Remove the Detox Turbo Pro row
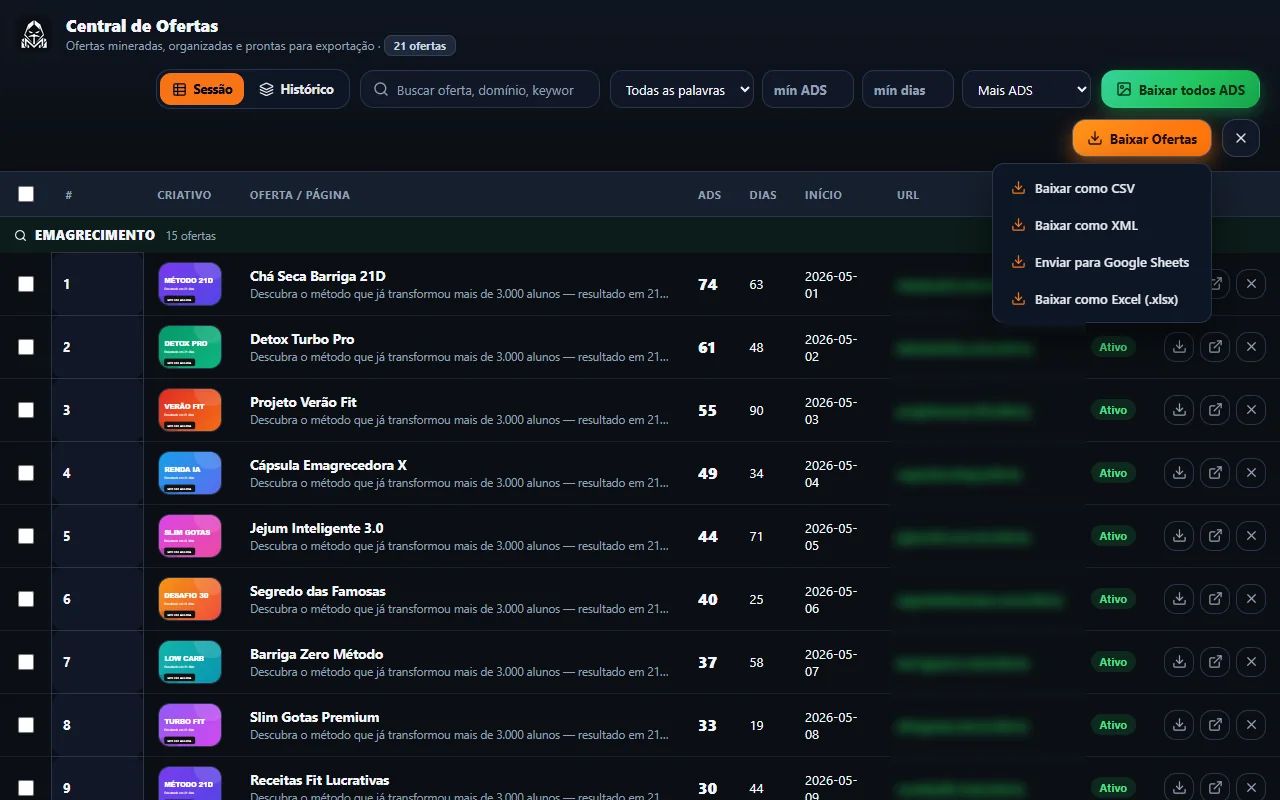The width and height of the screenshot is (1280, 800). click(1251, 347)
